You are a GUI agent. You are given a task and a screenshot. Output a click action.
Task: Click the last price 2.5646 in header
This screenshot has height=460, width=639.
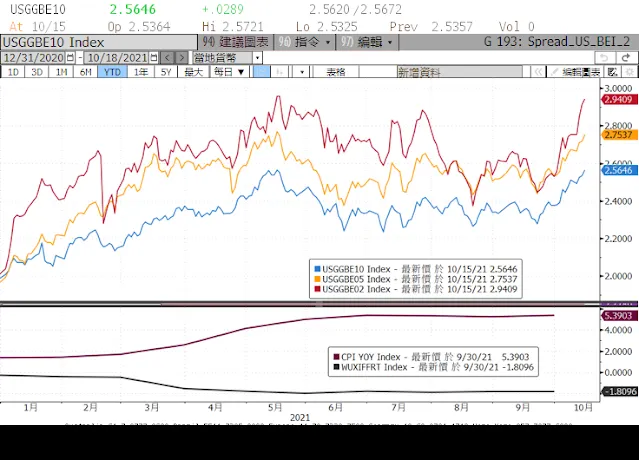[x=132, y=9]
